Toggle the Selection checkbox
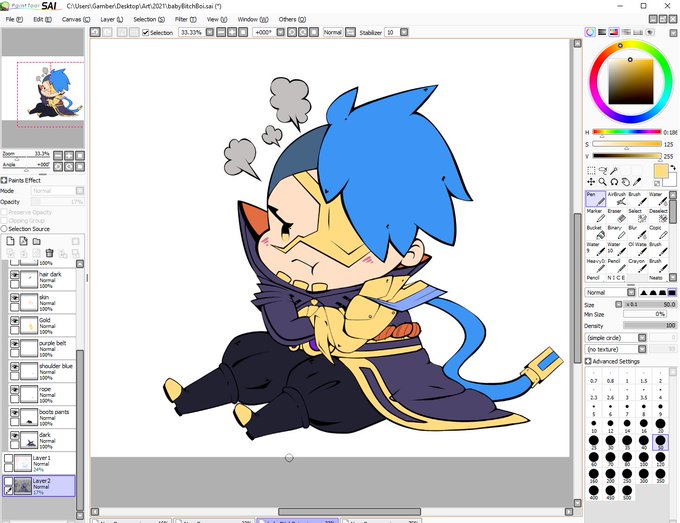This screenshot has height=523, width=680. tap(146, 33)
